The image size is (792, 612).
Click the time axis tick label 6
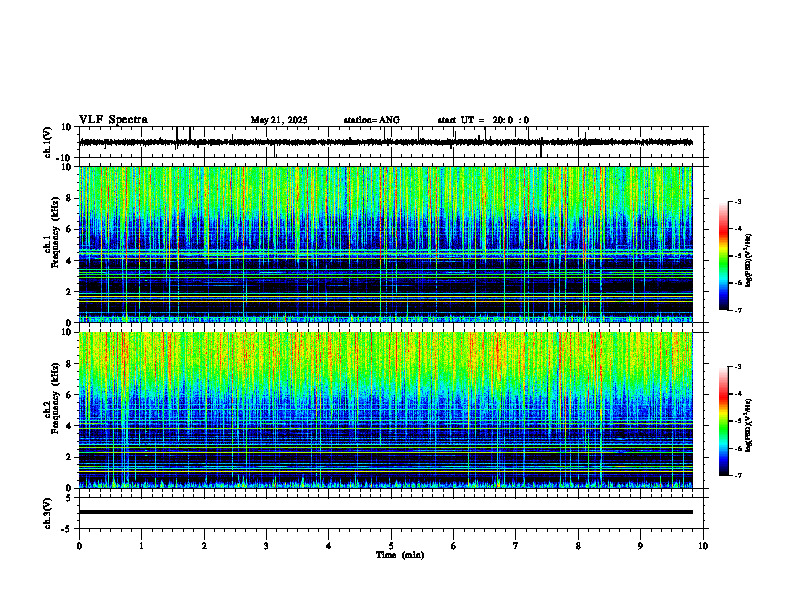coord(454,546)
